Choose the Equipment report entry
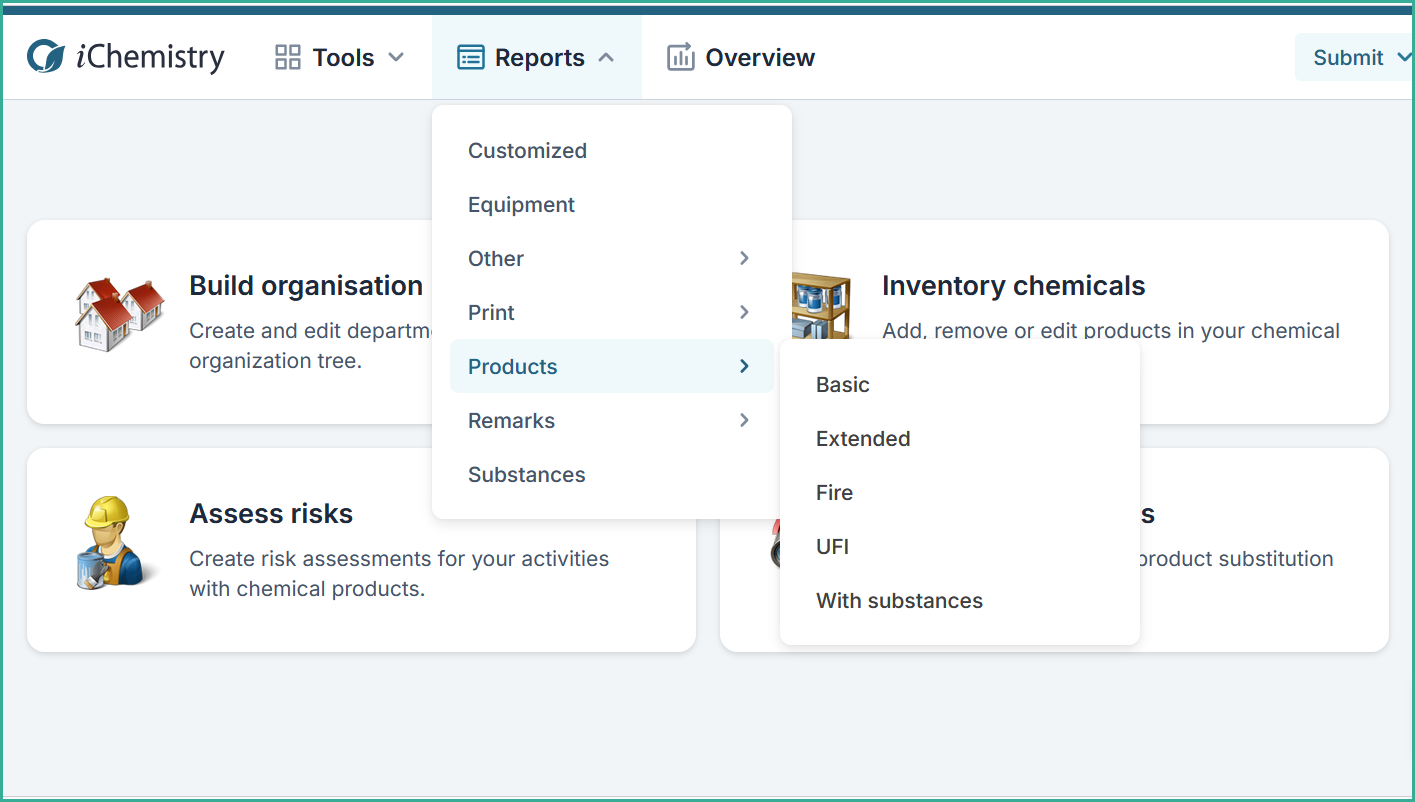Screen dimensions: 1415x802 pos(521,205)
